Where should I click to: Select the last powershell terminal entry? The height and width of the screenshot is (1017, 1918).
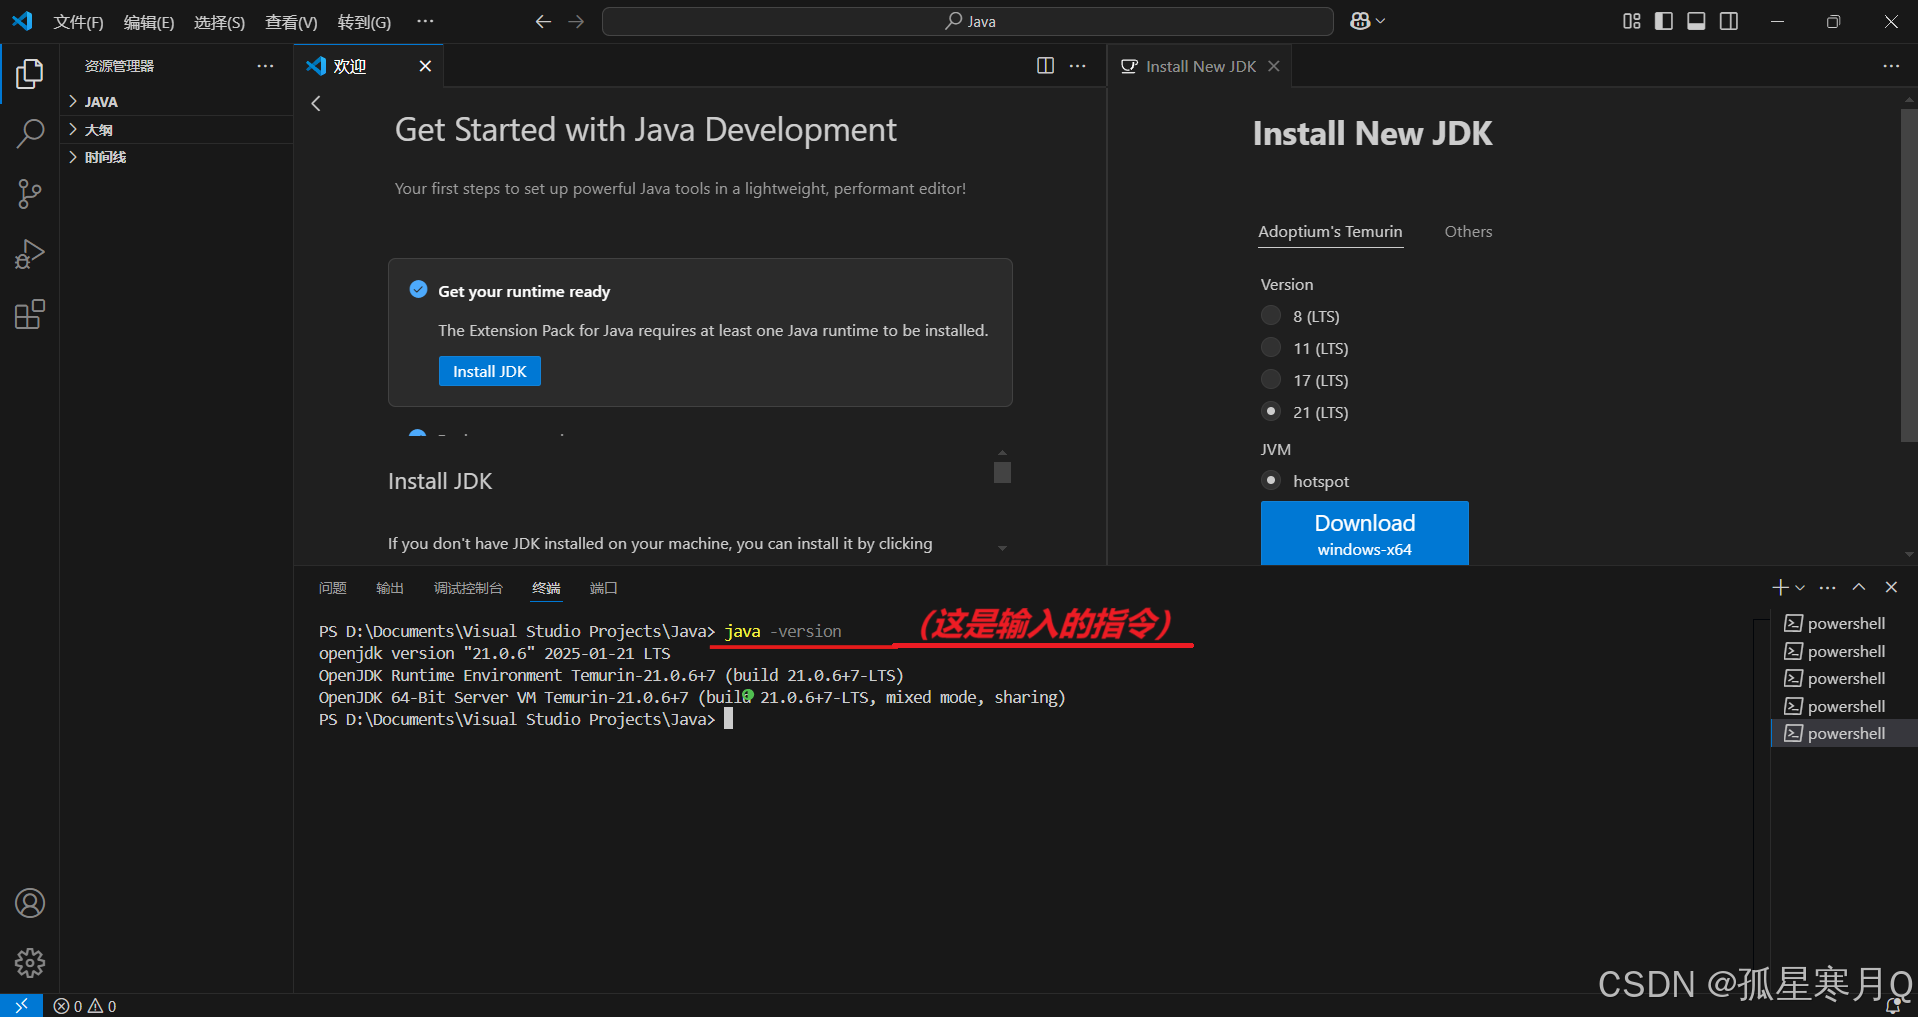click(x=1844, y=733)
